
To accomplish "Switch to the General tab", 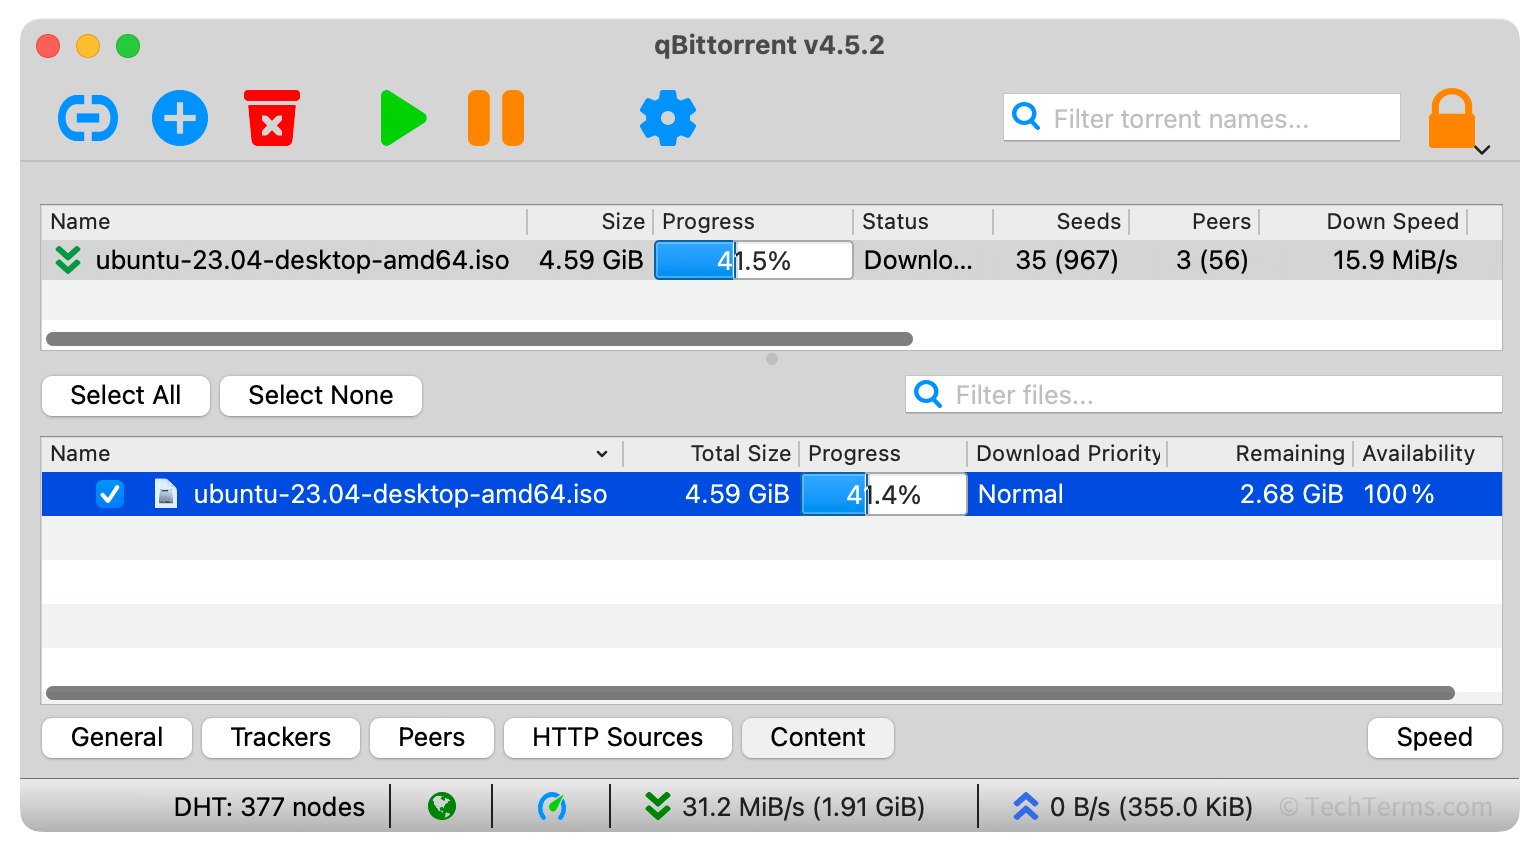I will click(x=117, y=737).
